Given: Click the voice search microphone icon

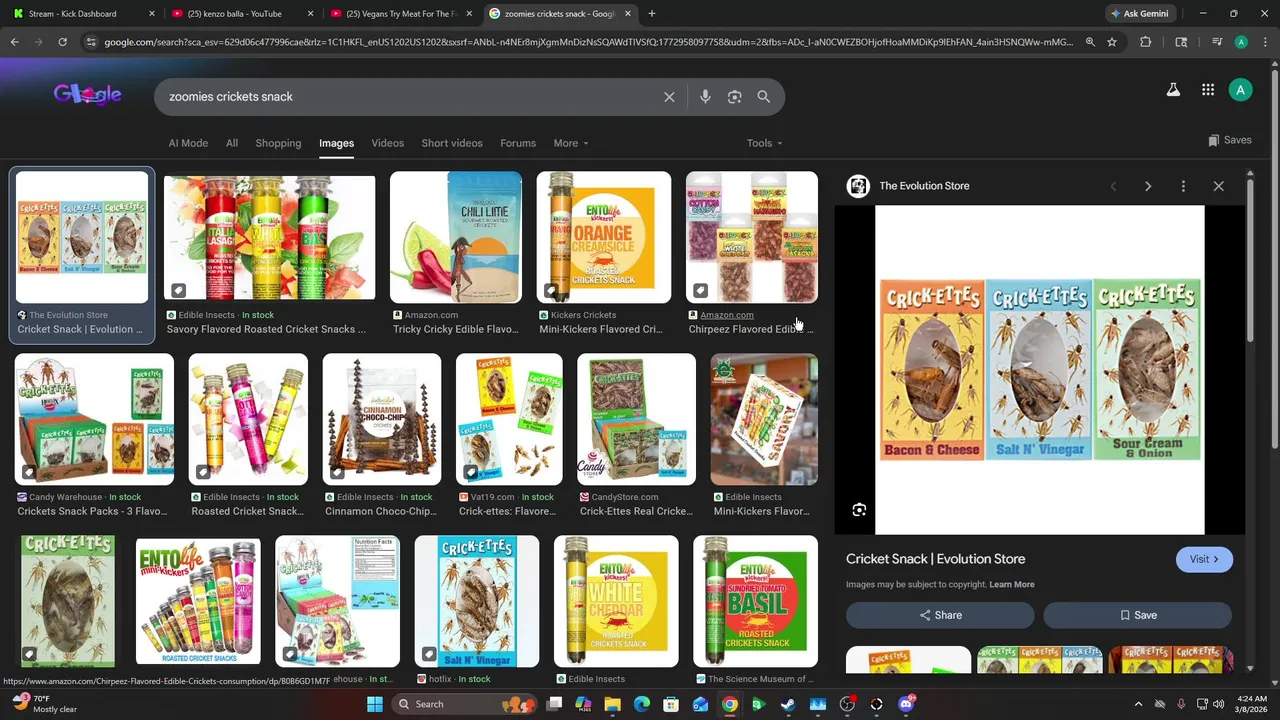Looking at the screenshot, I should [705, 97].
